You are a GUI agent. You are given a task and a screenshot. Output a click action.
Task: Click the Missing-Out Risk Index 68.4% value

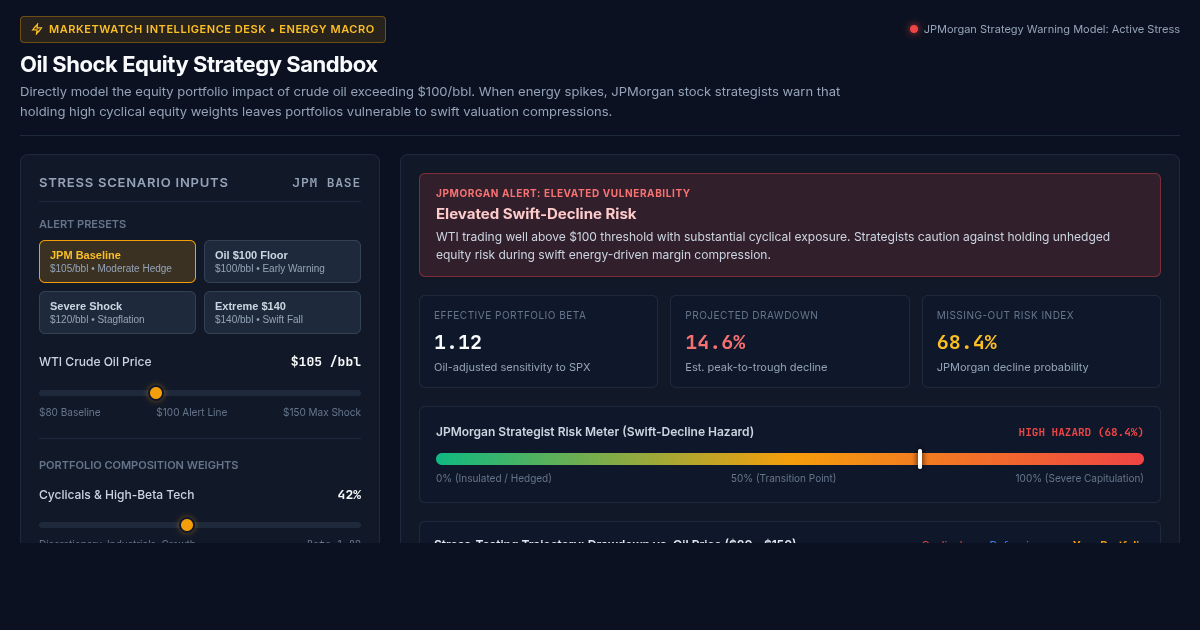click(x=967, y=342)
